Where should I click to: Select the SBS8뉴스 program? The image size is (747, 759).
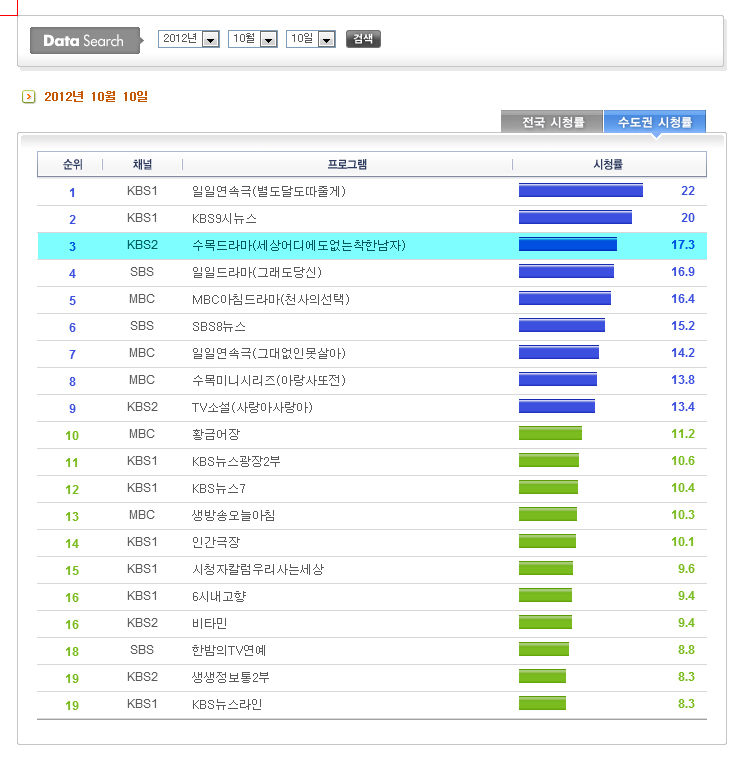pyautogui.click(x=219, y=326)
